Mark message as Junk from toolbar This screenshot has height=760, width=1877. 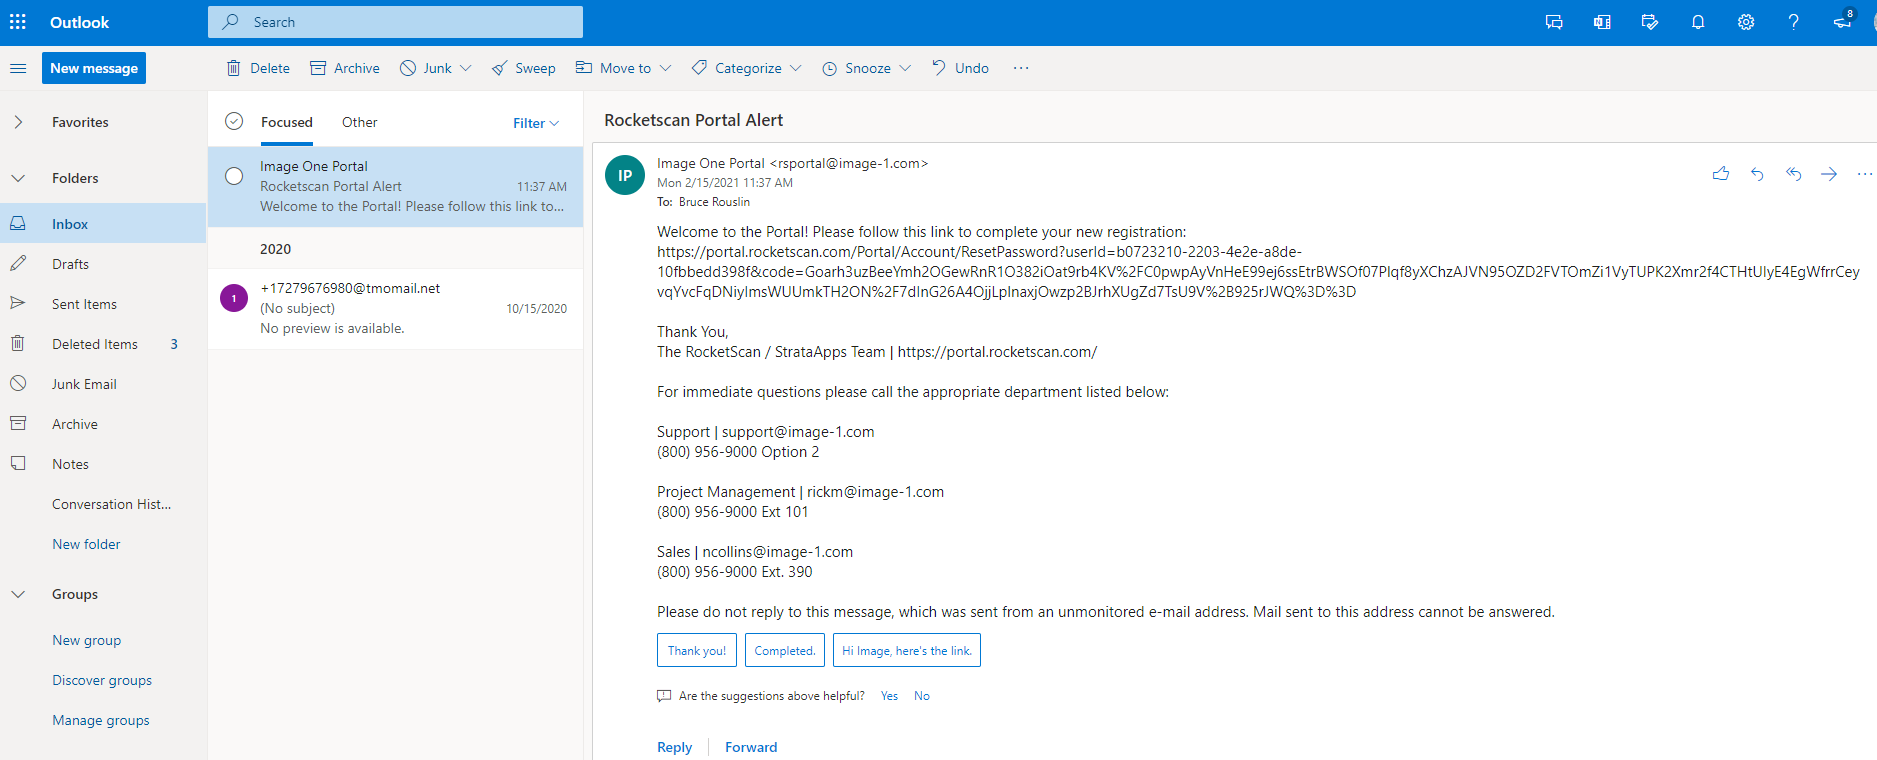(x=426, y=68)
